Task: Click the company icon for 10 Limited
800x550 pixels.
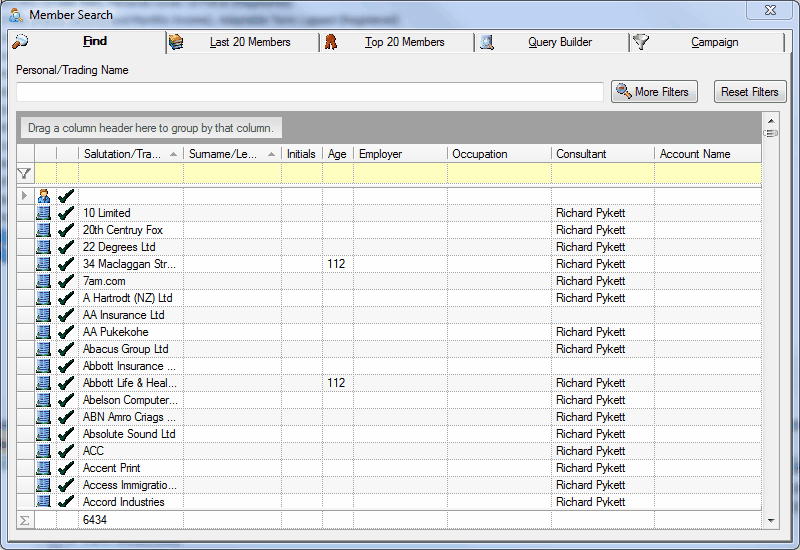Action: (x=44, y=213)
